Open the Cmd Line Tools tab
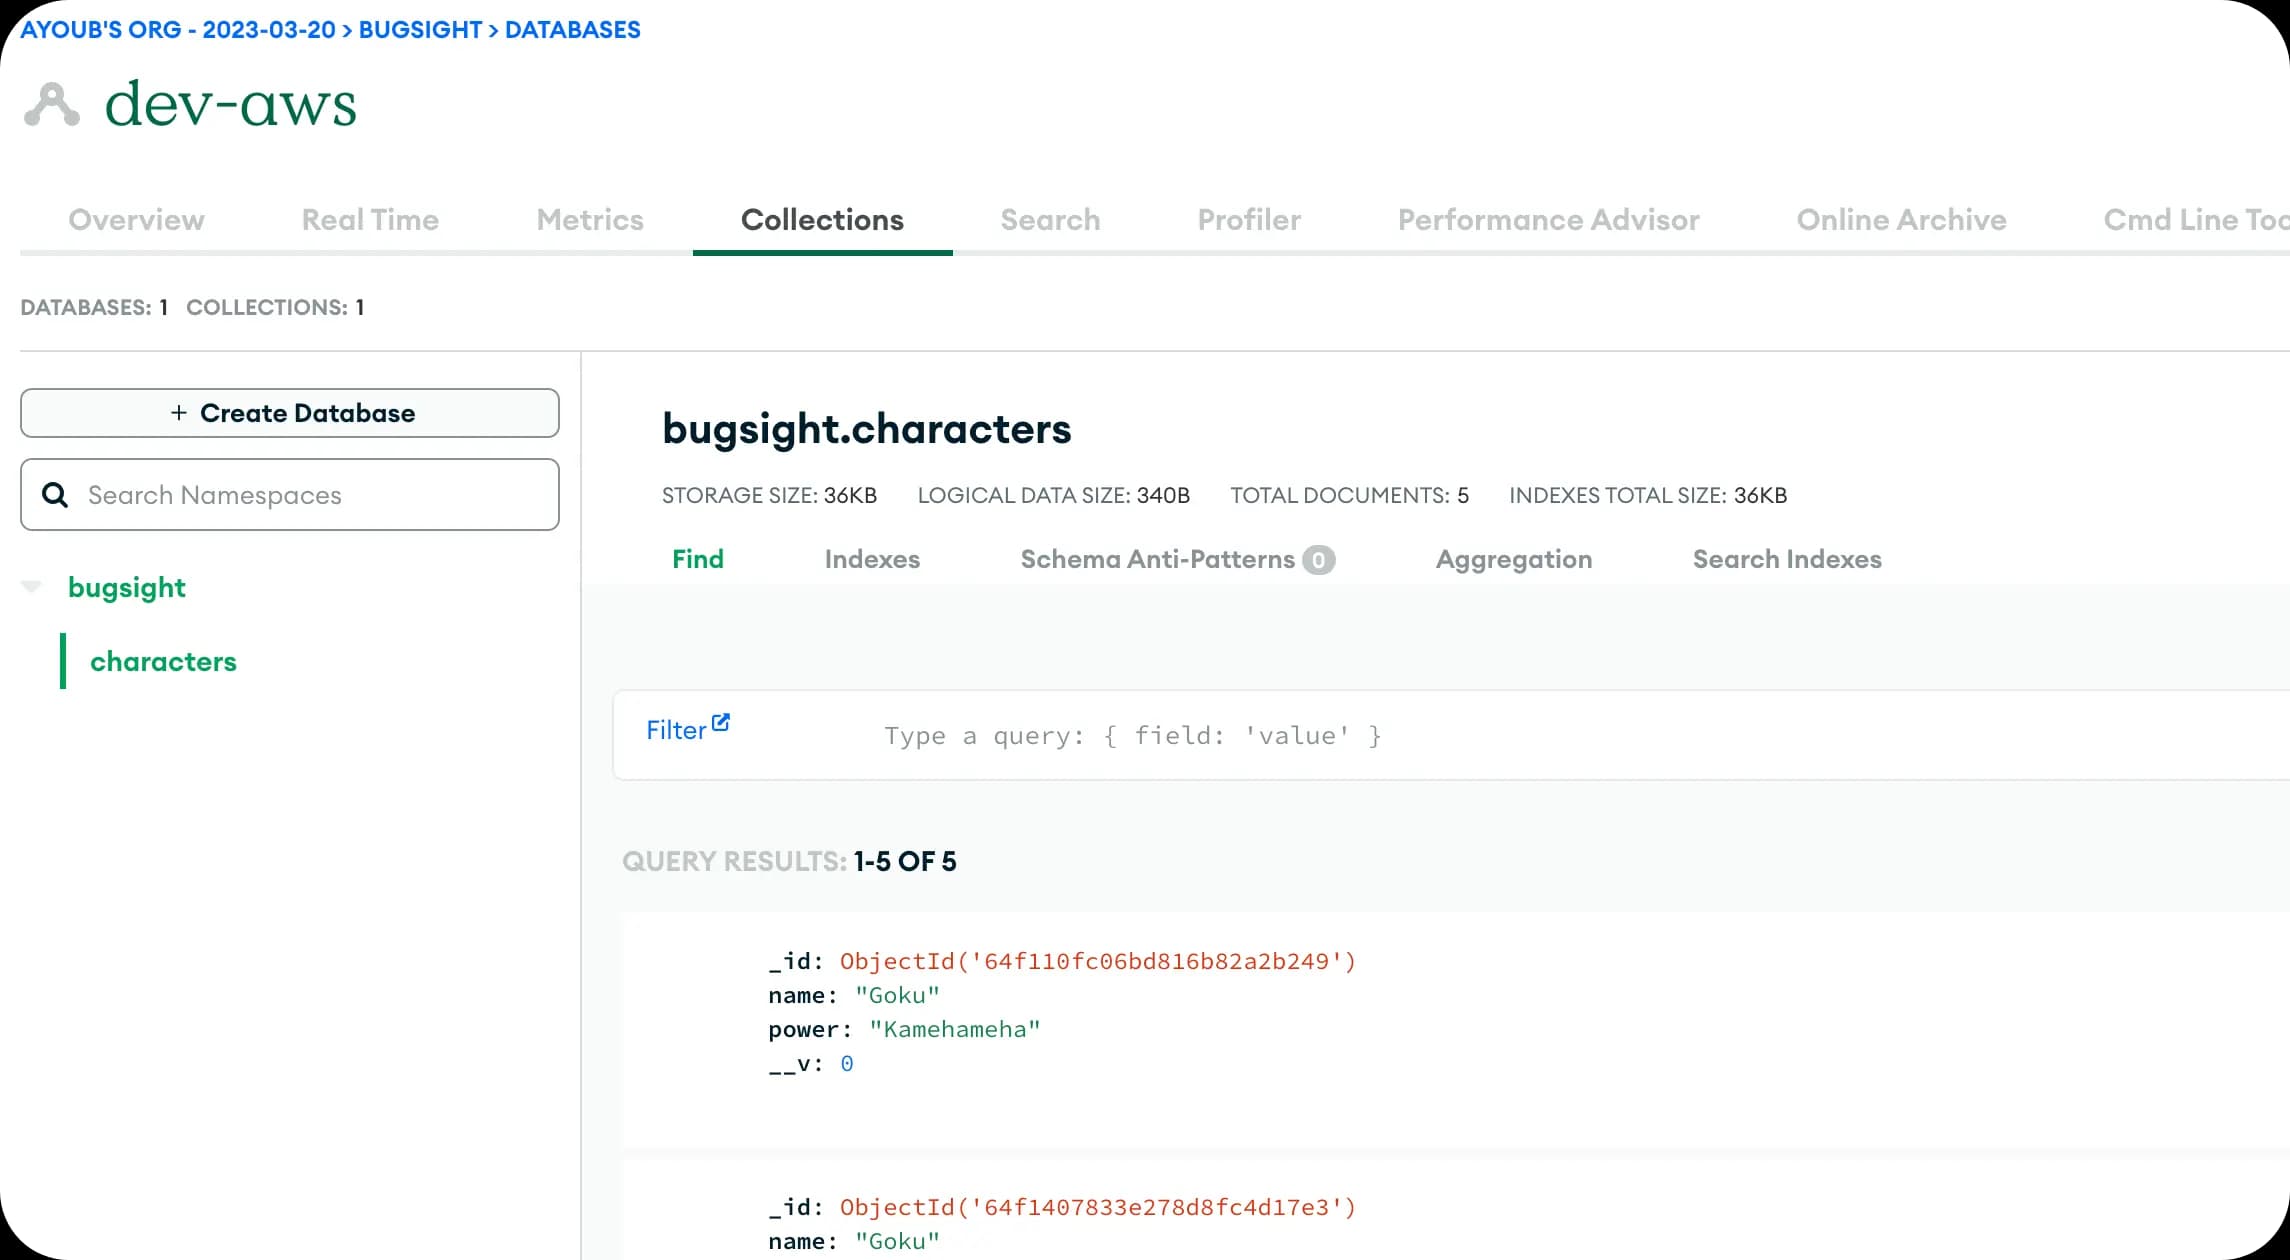2290x1260 pixels. [x=2196, y=220]
